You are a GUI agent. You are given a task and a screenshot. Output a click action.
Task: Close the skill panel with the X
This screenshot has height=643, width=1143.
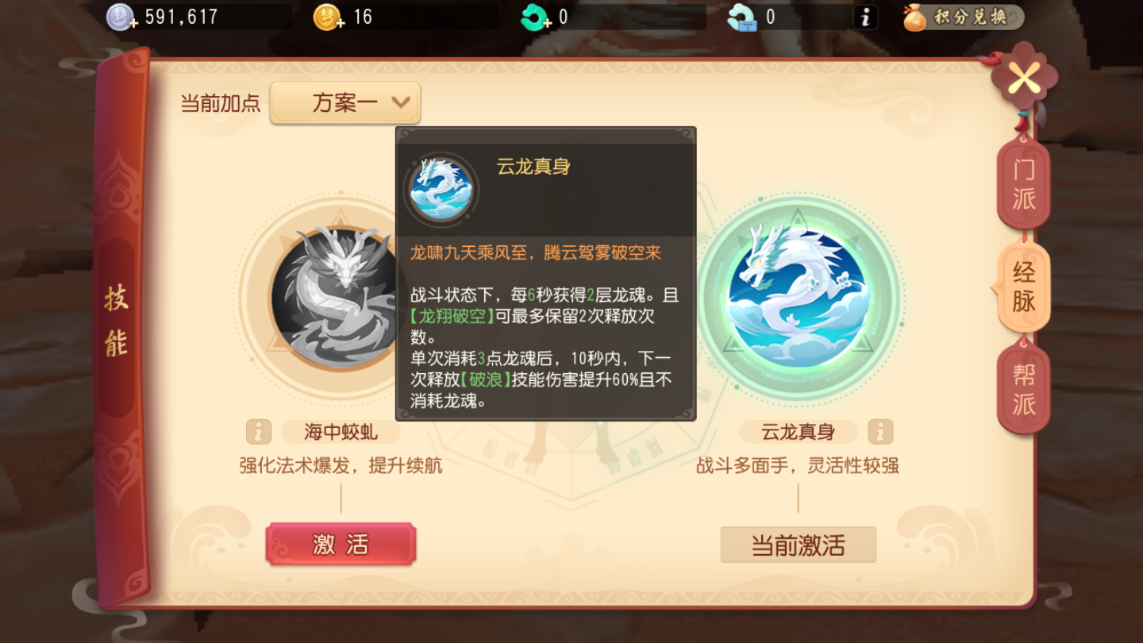pos(1024,78)
